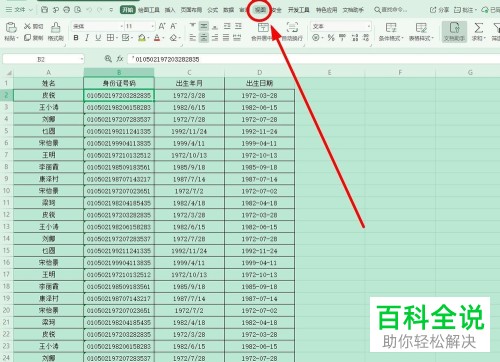Click the Thousands separator style icon
Screen dimensions: 500x362
(x=342, y=38)
